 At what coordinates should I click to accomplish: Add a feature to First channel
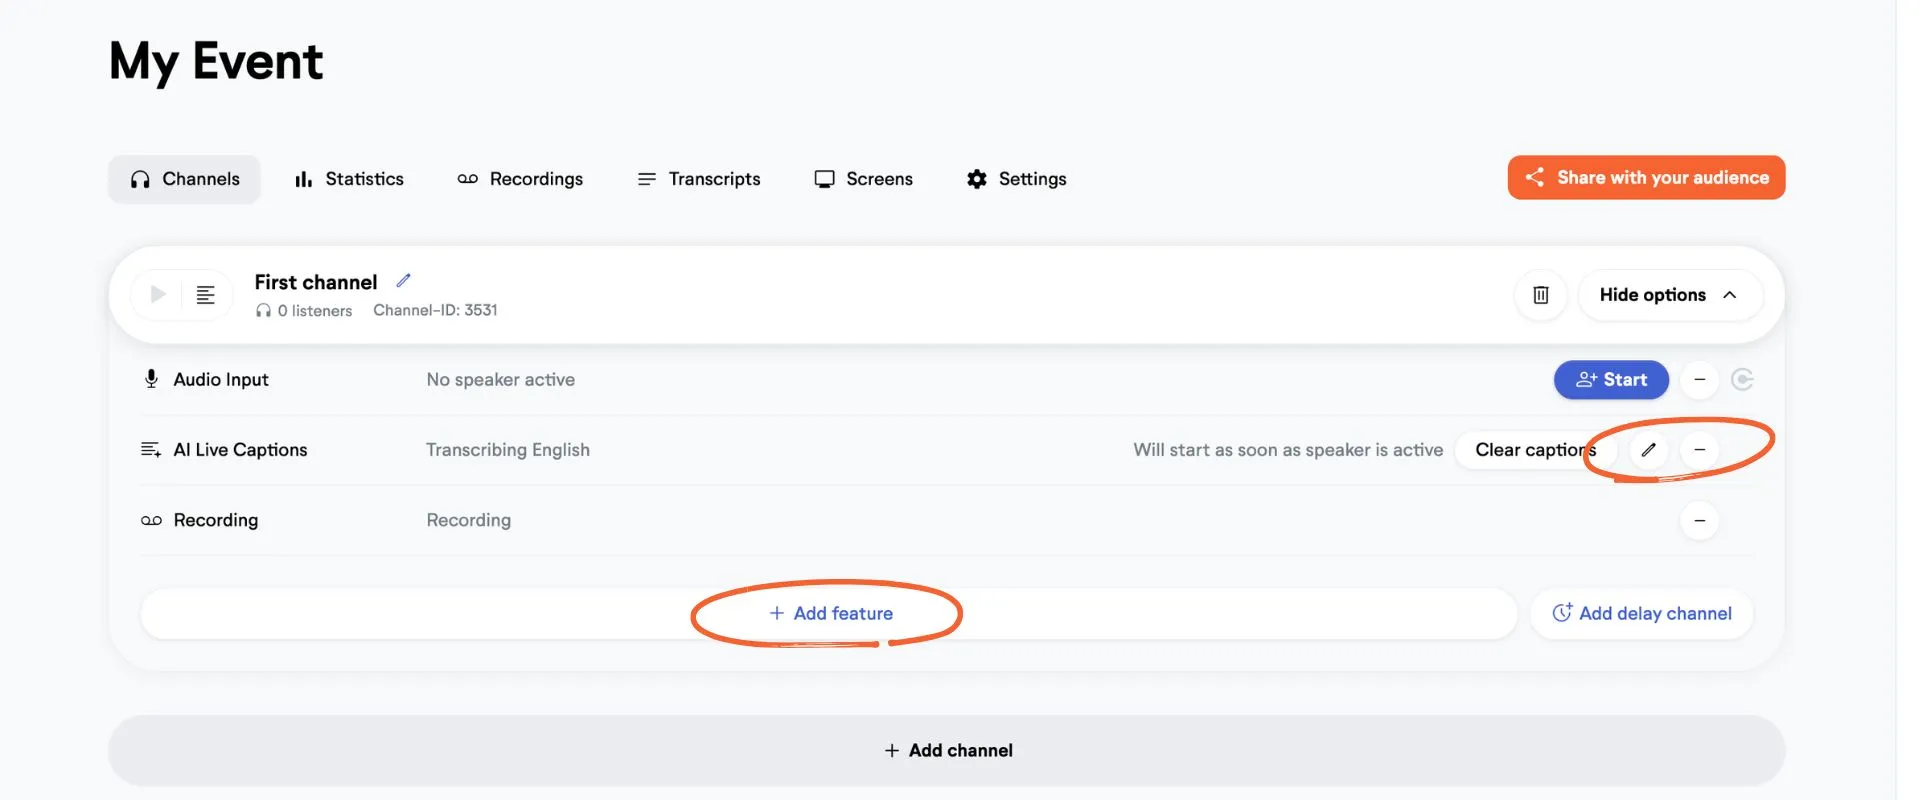[829, 613]
